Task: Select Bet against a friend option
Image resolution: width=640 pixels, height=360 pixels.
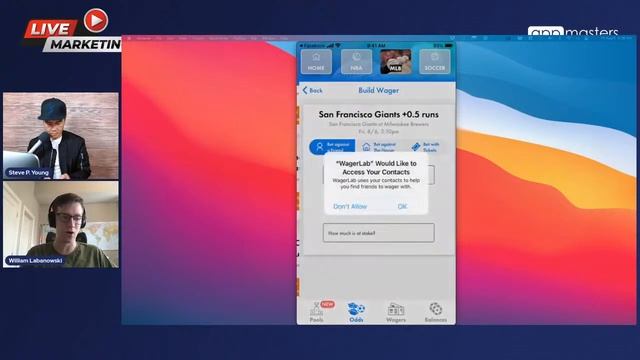Action: (332, 147)
